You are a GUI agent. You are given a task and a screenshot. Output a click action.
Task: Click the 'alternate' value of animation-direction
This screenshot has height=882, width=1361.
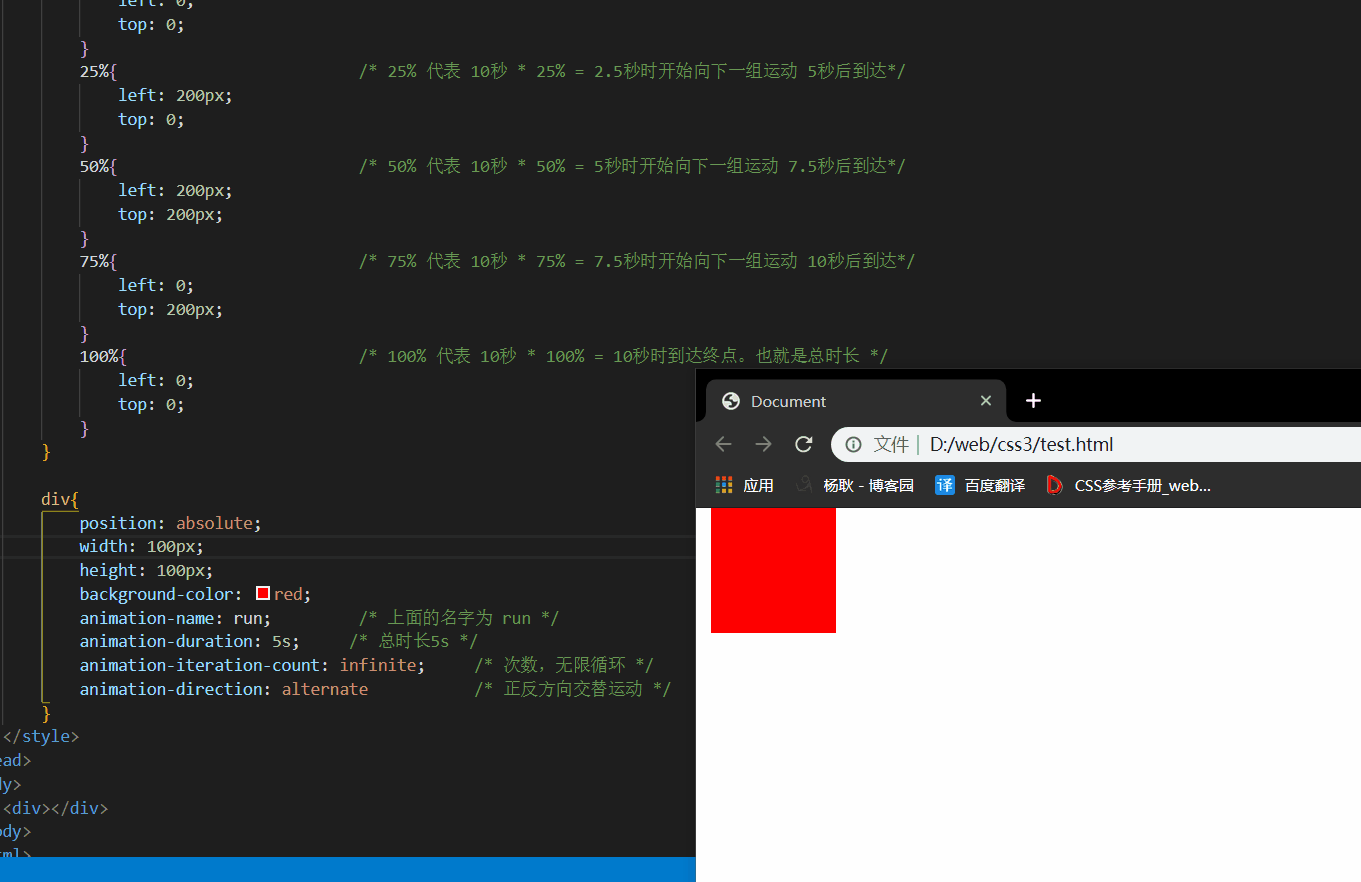324,689
